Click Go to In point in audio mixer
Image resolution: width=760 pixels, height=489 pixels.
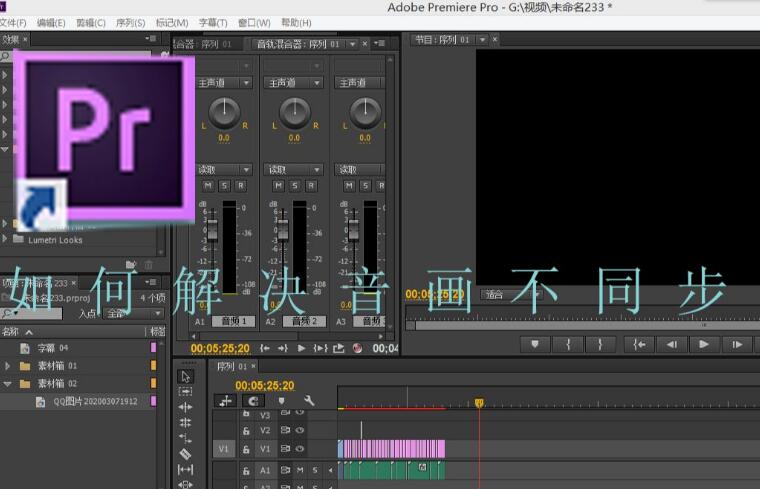(x=265, y=348)
